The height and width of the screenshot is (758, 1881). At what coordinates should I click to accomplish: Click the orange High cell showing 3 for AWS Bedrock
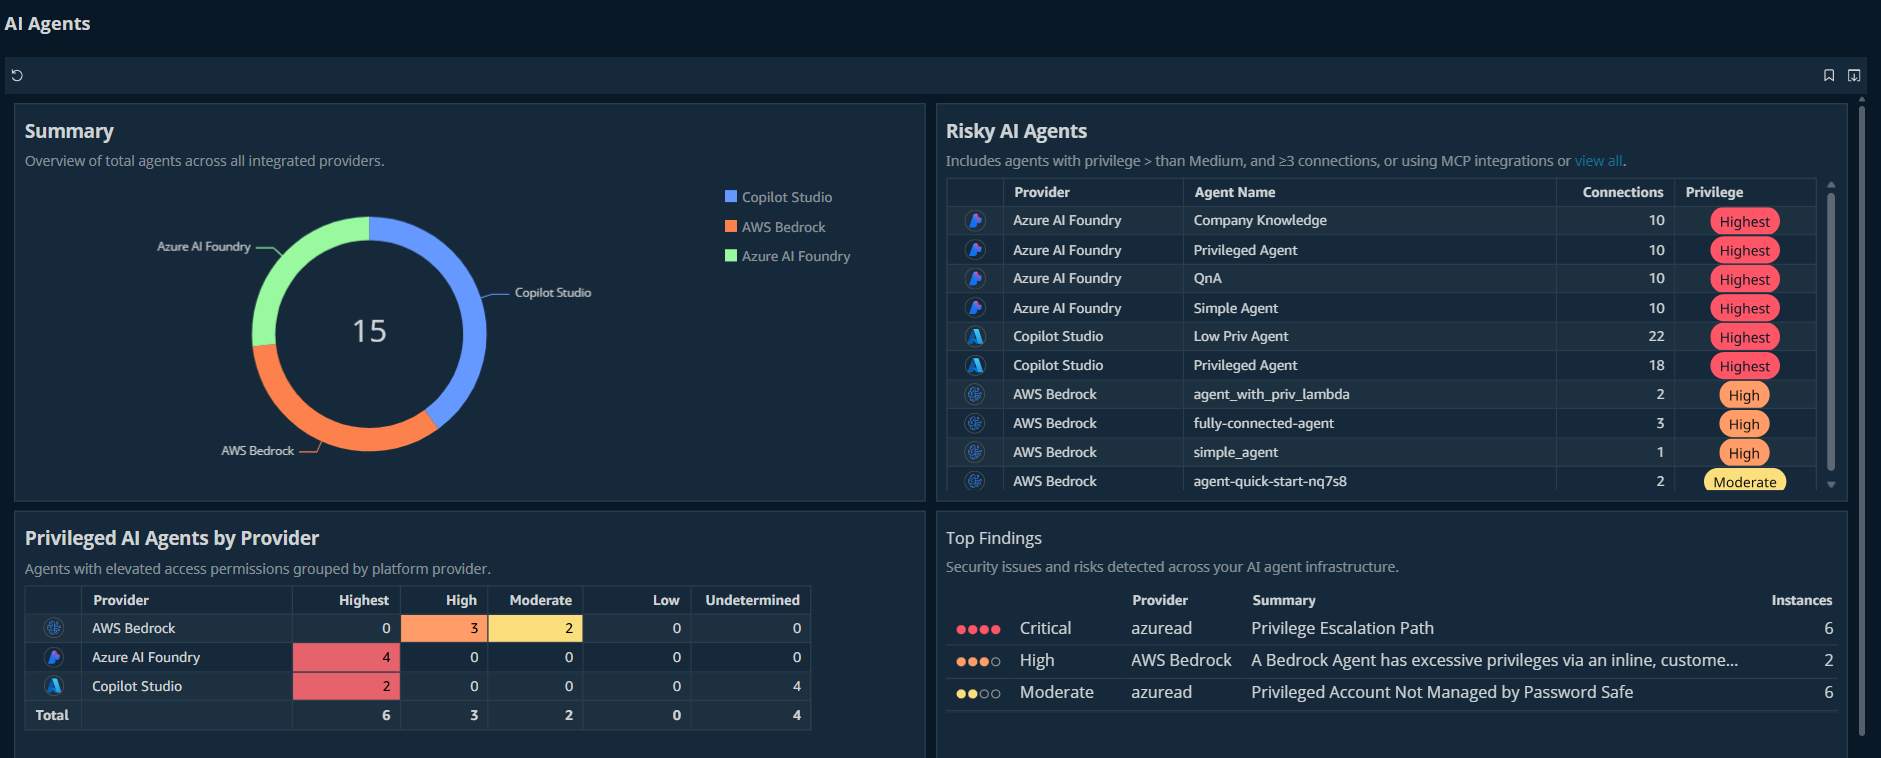click(x=444, y=628)
